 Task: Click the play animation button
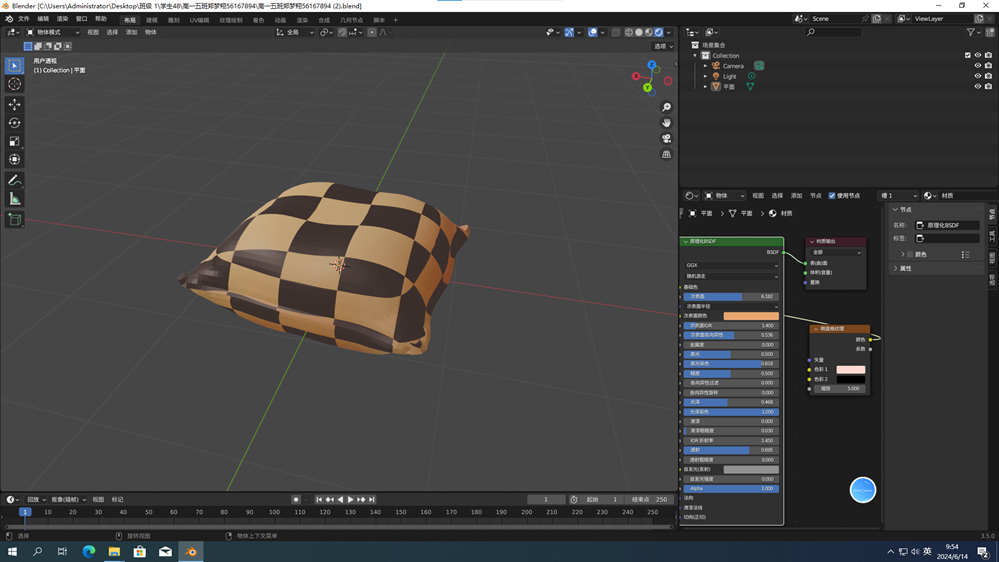pyautogui.click(x=350, y=500)
